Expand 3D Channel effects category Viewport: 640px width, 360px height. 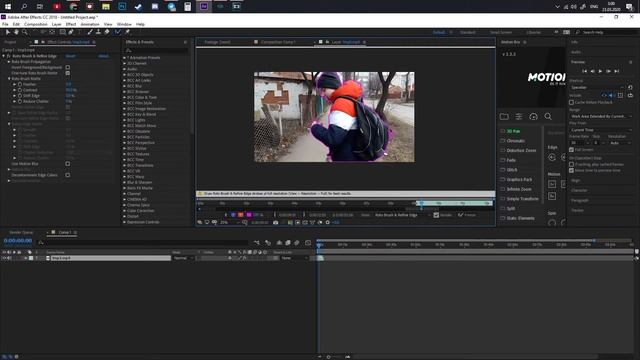[124, 64]
